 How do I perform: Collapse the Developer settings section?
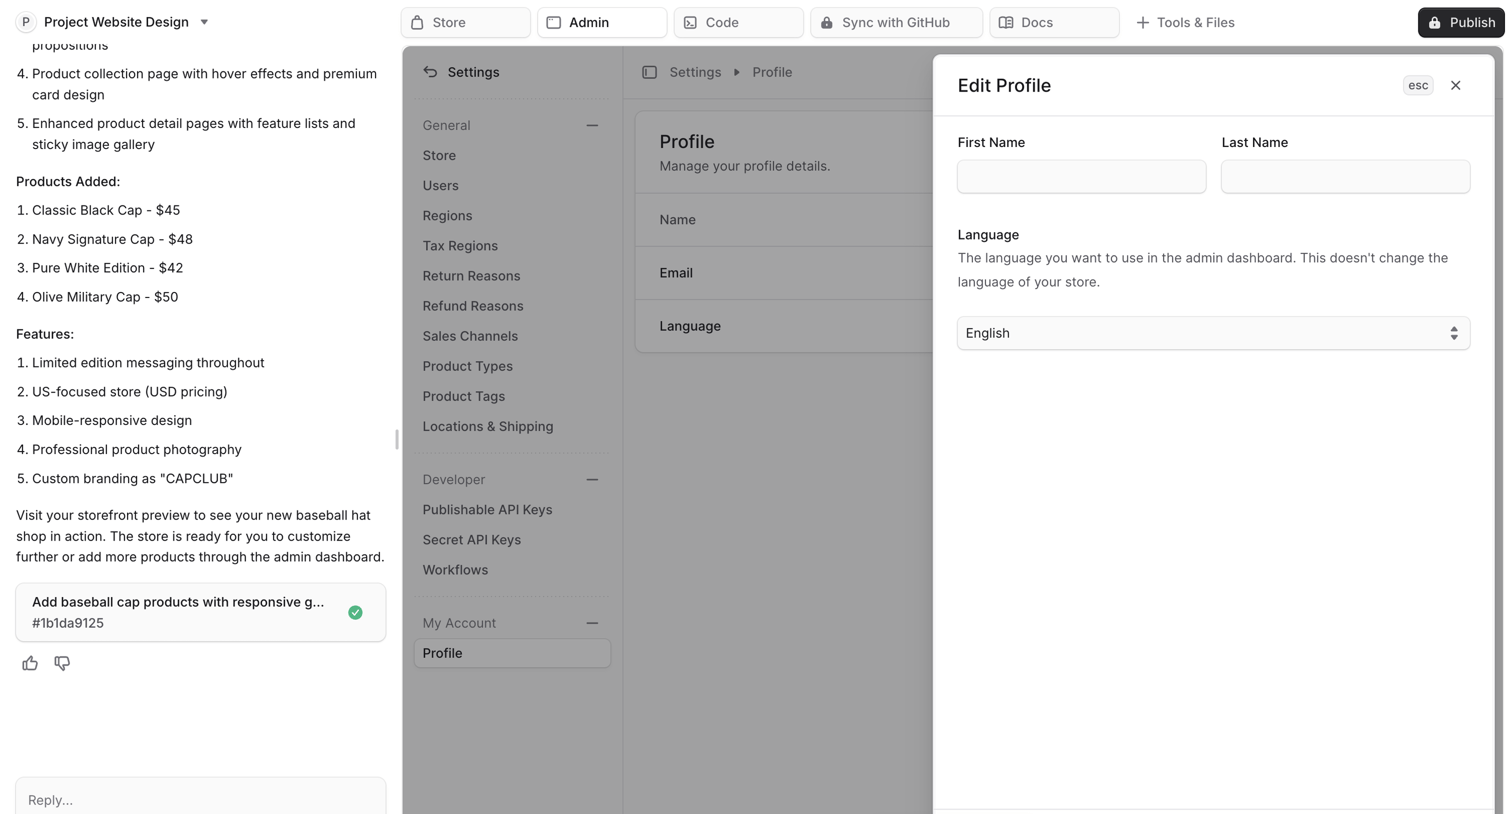coord(592,479)
